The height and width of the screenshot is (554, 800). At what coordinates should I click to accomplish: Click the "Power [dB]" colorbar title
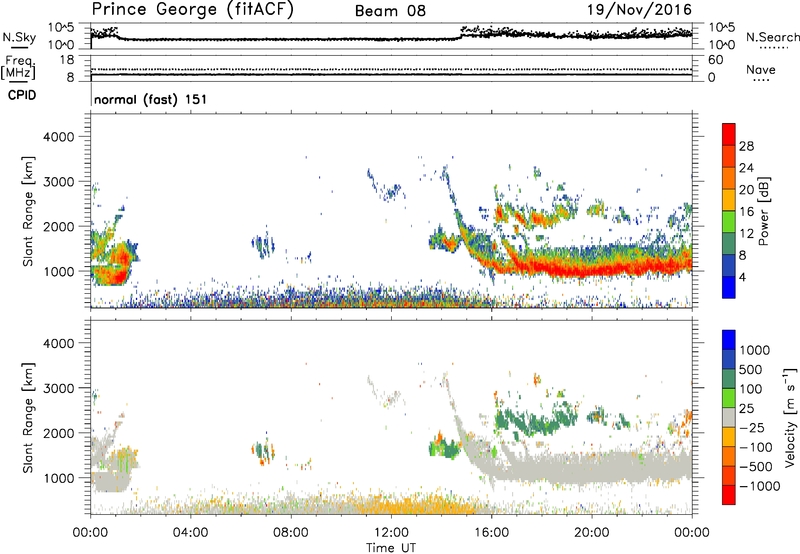click(x=763, y=212)
